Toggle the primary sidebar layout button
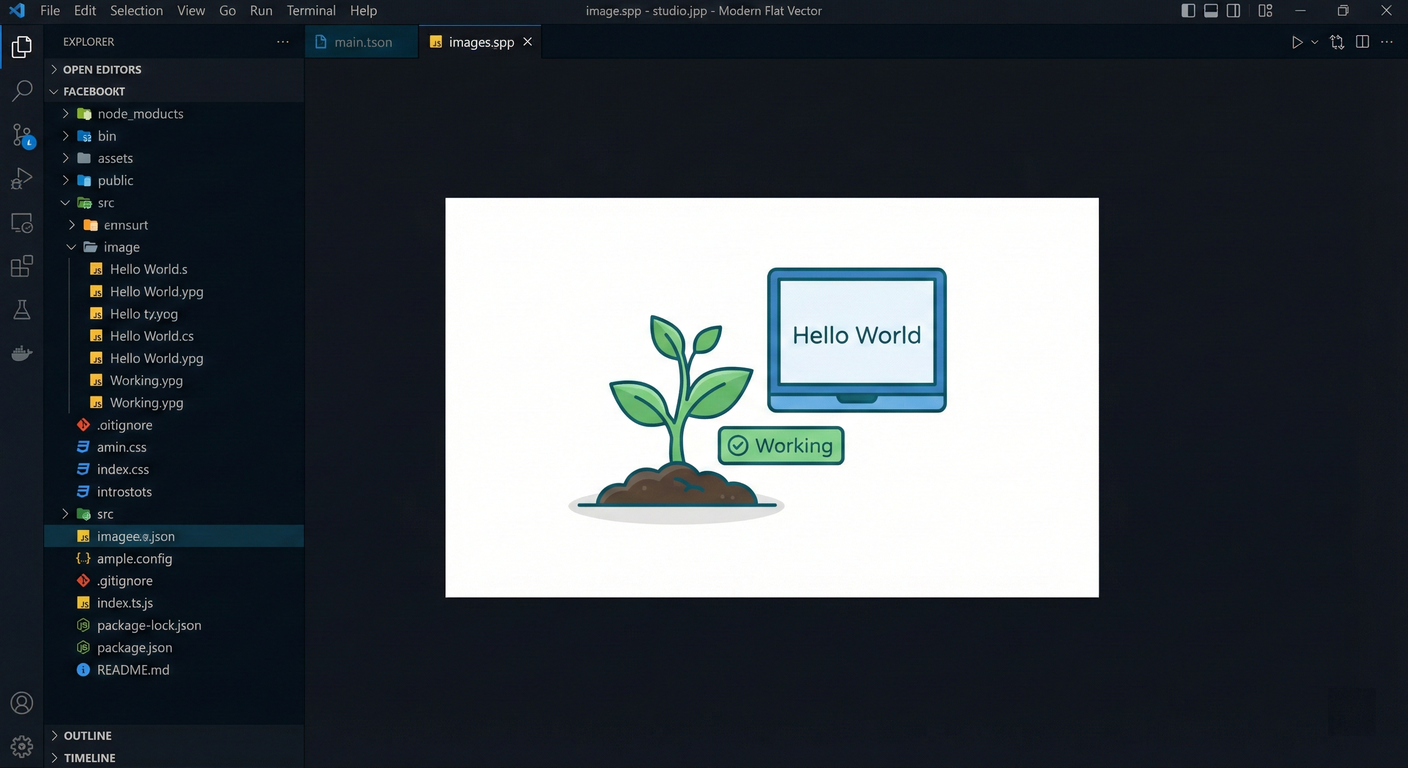 click(x=1188, y=11)
